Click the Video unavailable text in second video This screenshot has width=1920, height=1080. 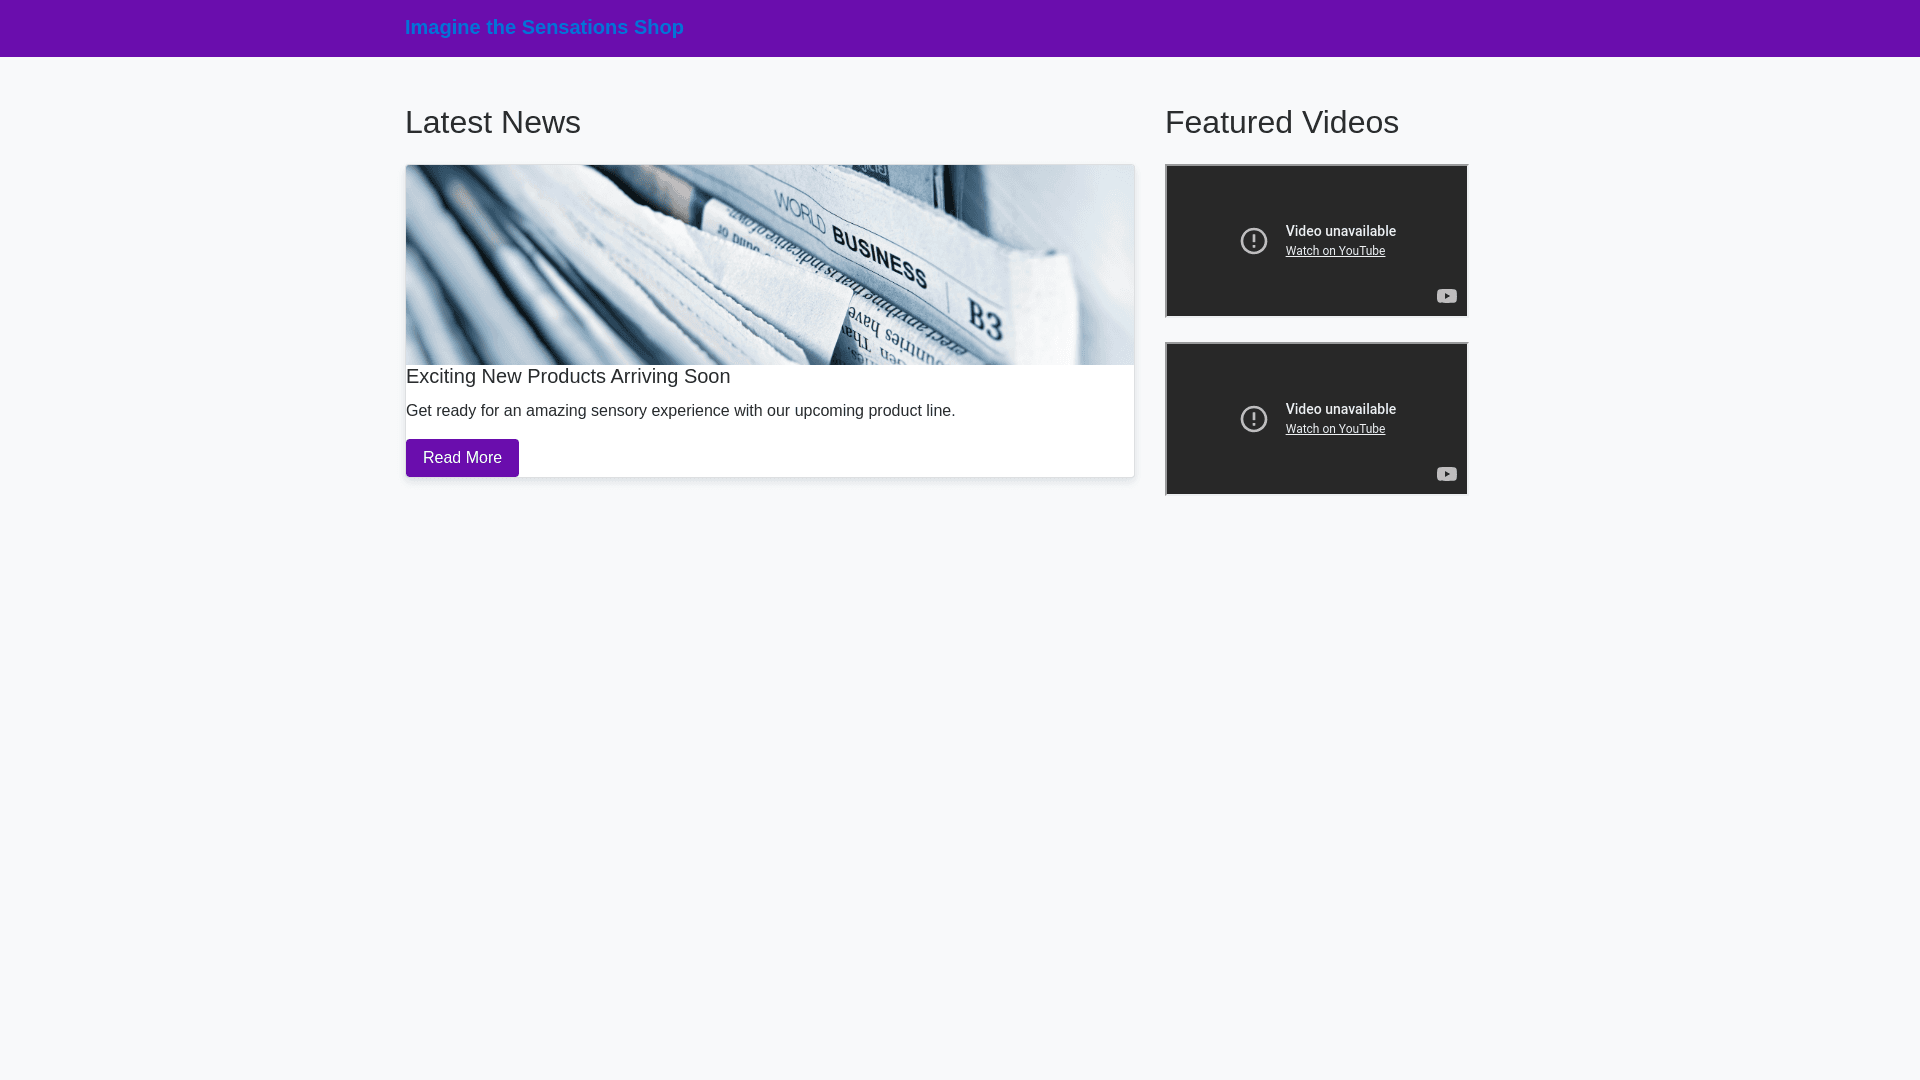tap(1340, 409)
